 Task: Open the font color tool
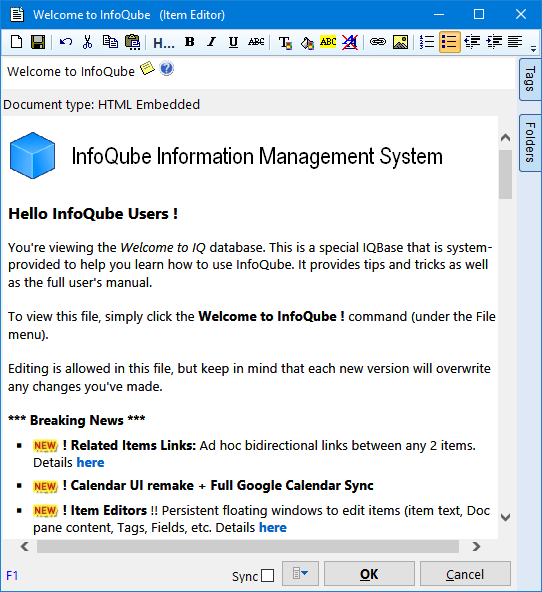pos(285,43)
